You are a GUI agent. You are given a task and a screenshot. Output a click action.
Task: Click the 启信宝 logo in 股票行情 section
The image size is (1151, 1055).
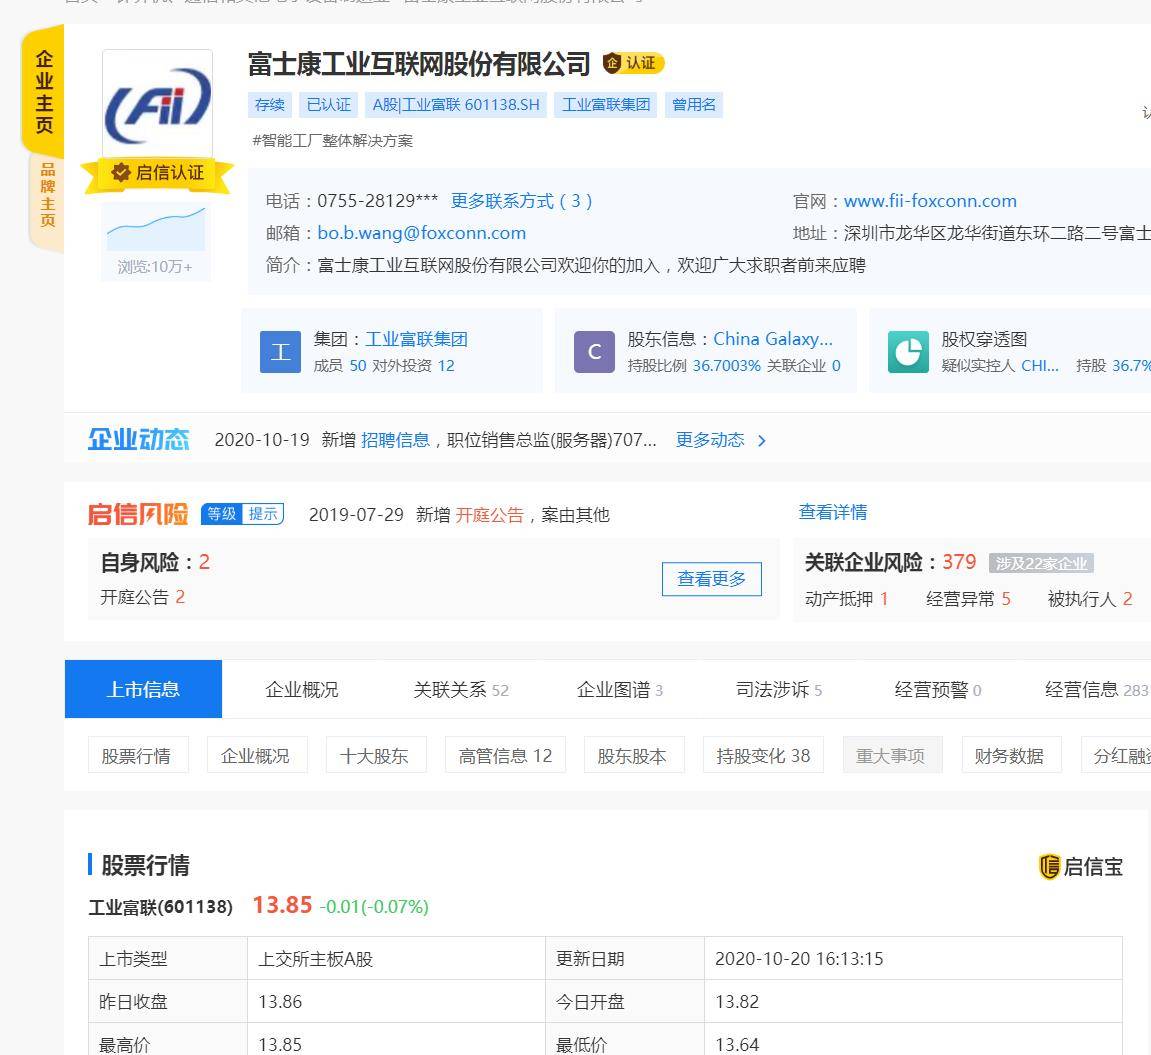point(1081,867)
